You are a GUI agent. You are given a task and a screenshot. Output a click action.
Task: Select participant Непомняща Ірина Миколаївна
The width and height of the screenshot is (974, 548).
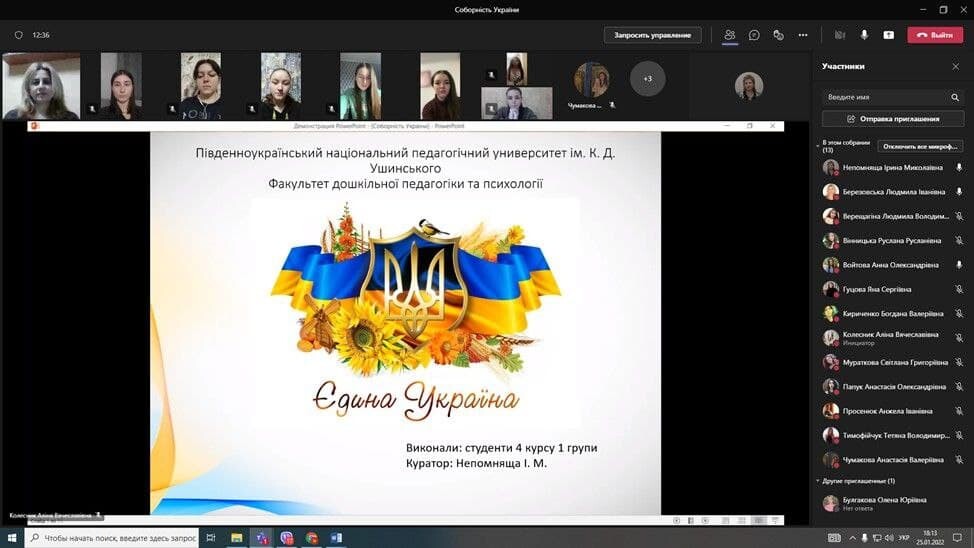[x=892, y=168]
